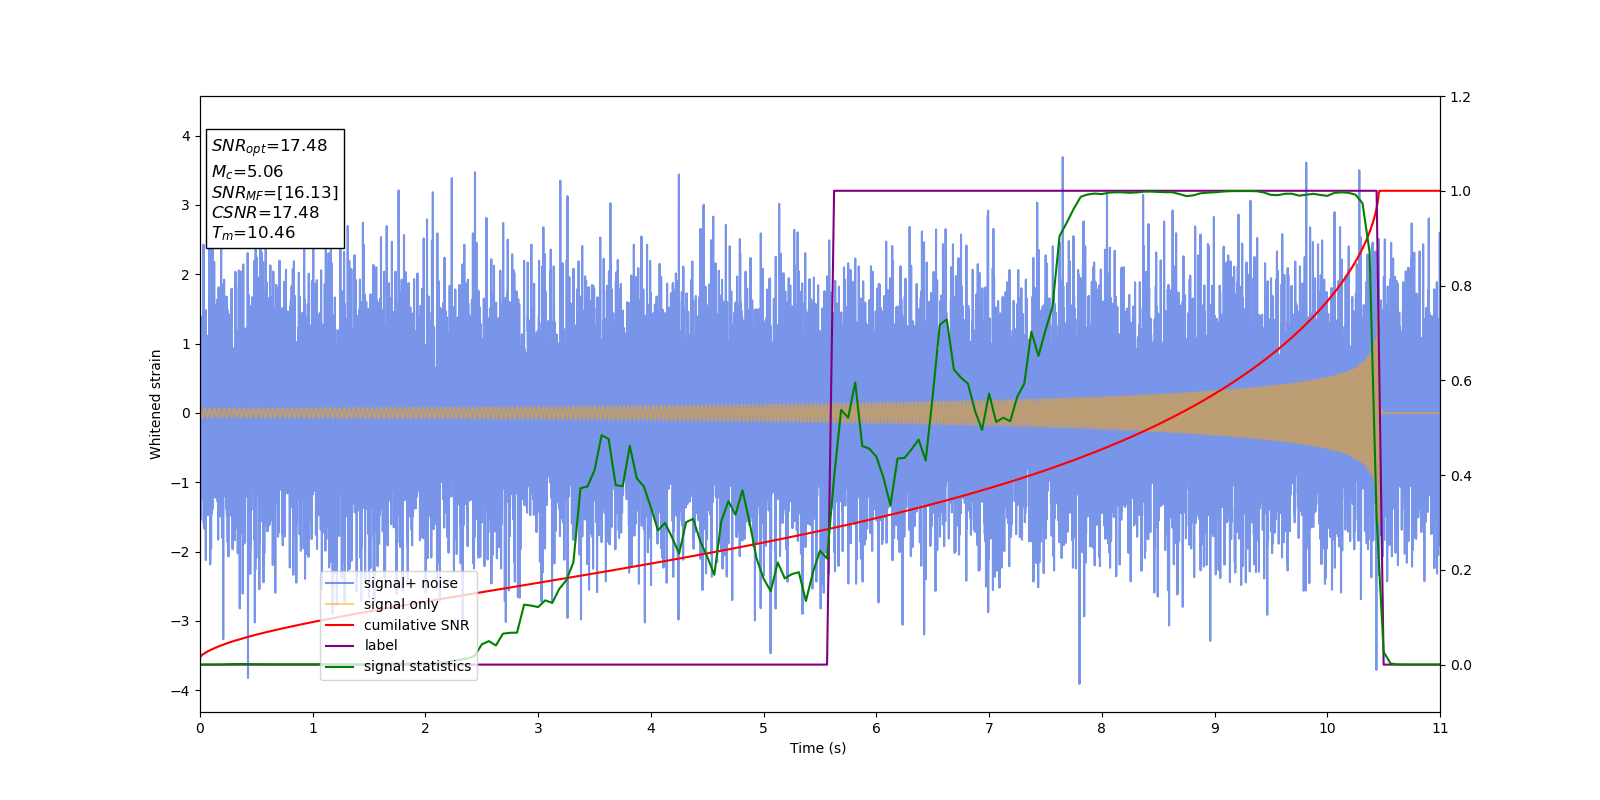
Task: Click the Mc=5.06 annotation text
Action: pyautogui.click(x=247, y=172)
